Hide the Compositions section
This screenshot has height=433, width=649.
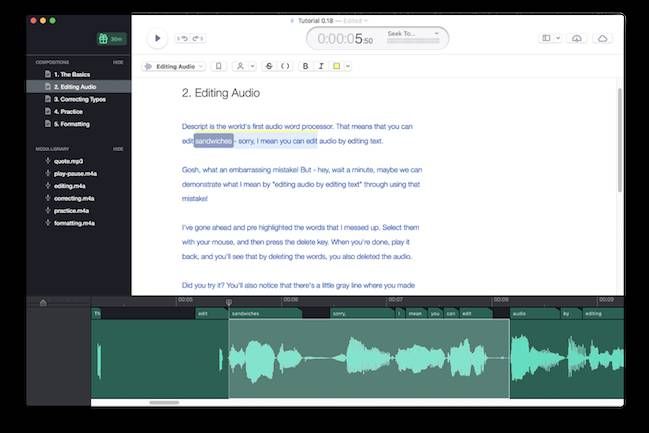[x=118, y=62]
